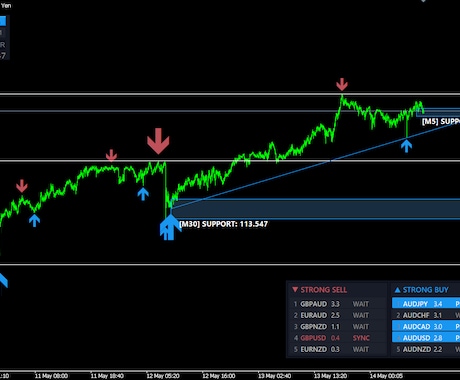Click the 3.1 strength value for AUDCHF
This screenshot has width=460, height=380.
(438, 315)
